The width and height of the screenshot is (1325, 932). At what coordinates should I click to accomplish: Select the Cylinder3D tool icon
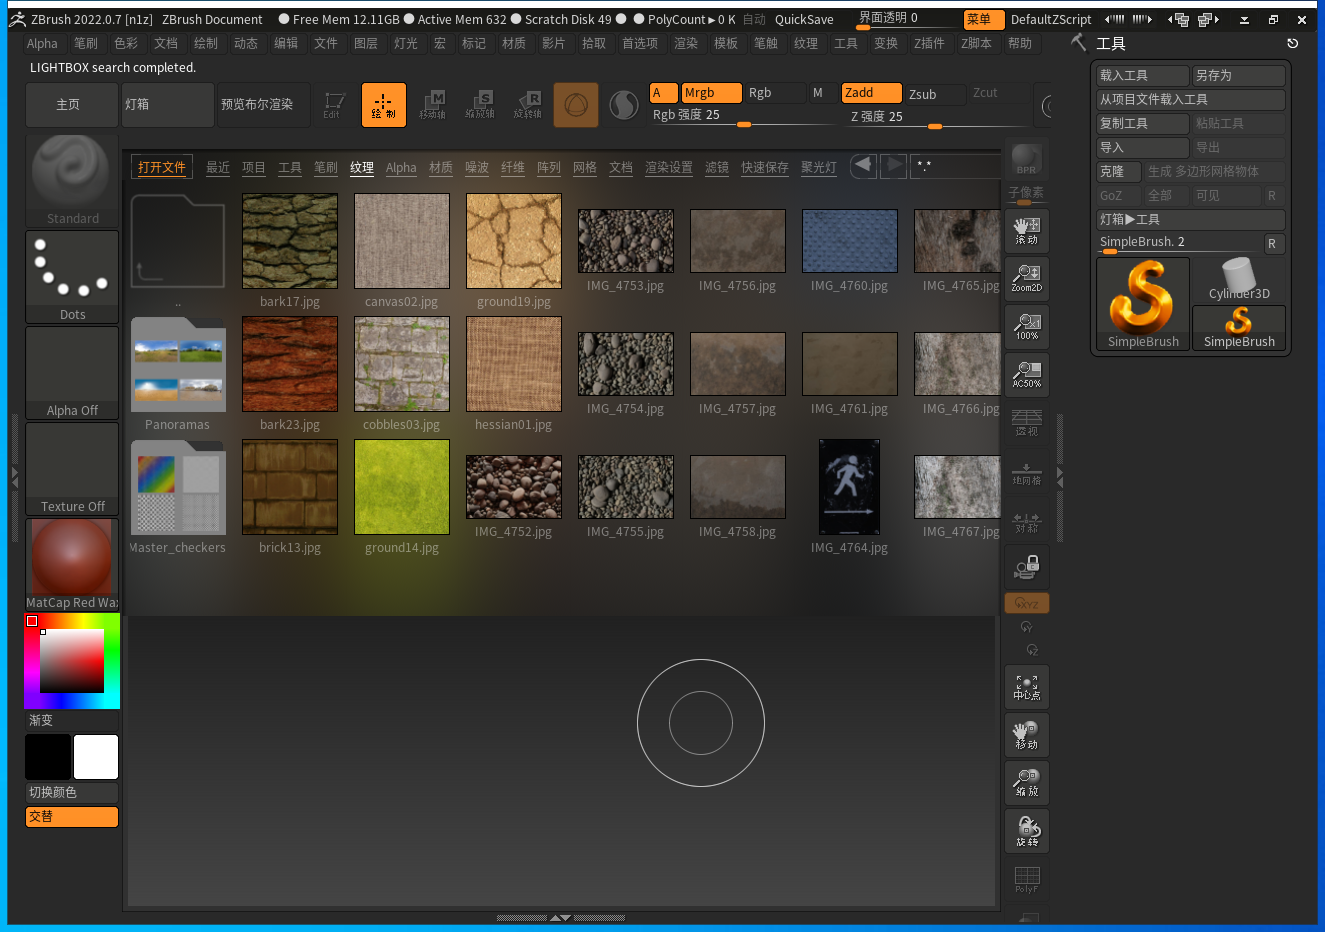1239,280
